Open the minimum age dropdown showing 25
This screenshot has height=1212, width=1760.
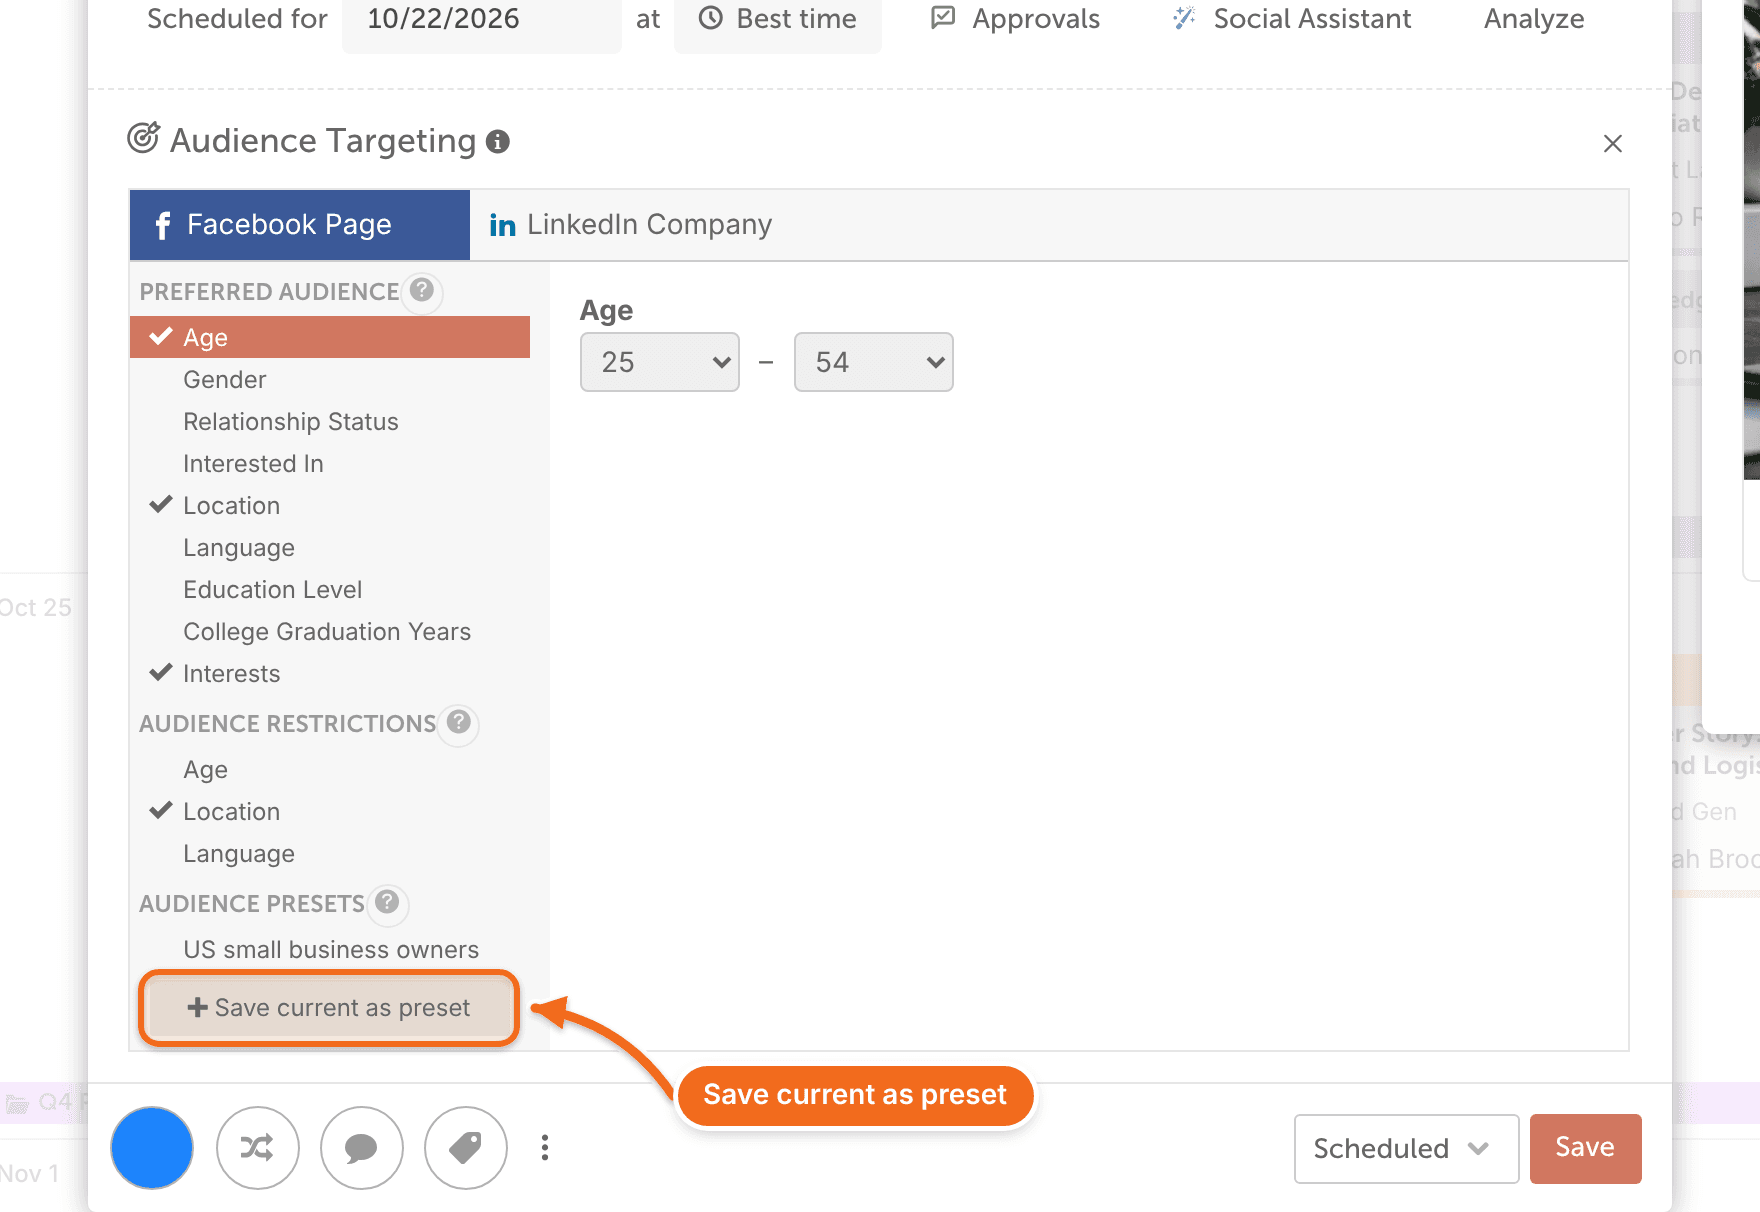coord(660,362)
